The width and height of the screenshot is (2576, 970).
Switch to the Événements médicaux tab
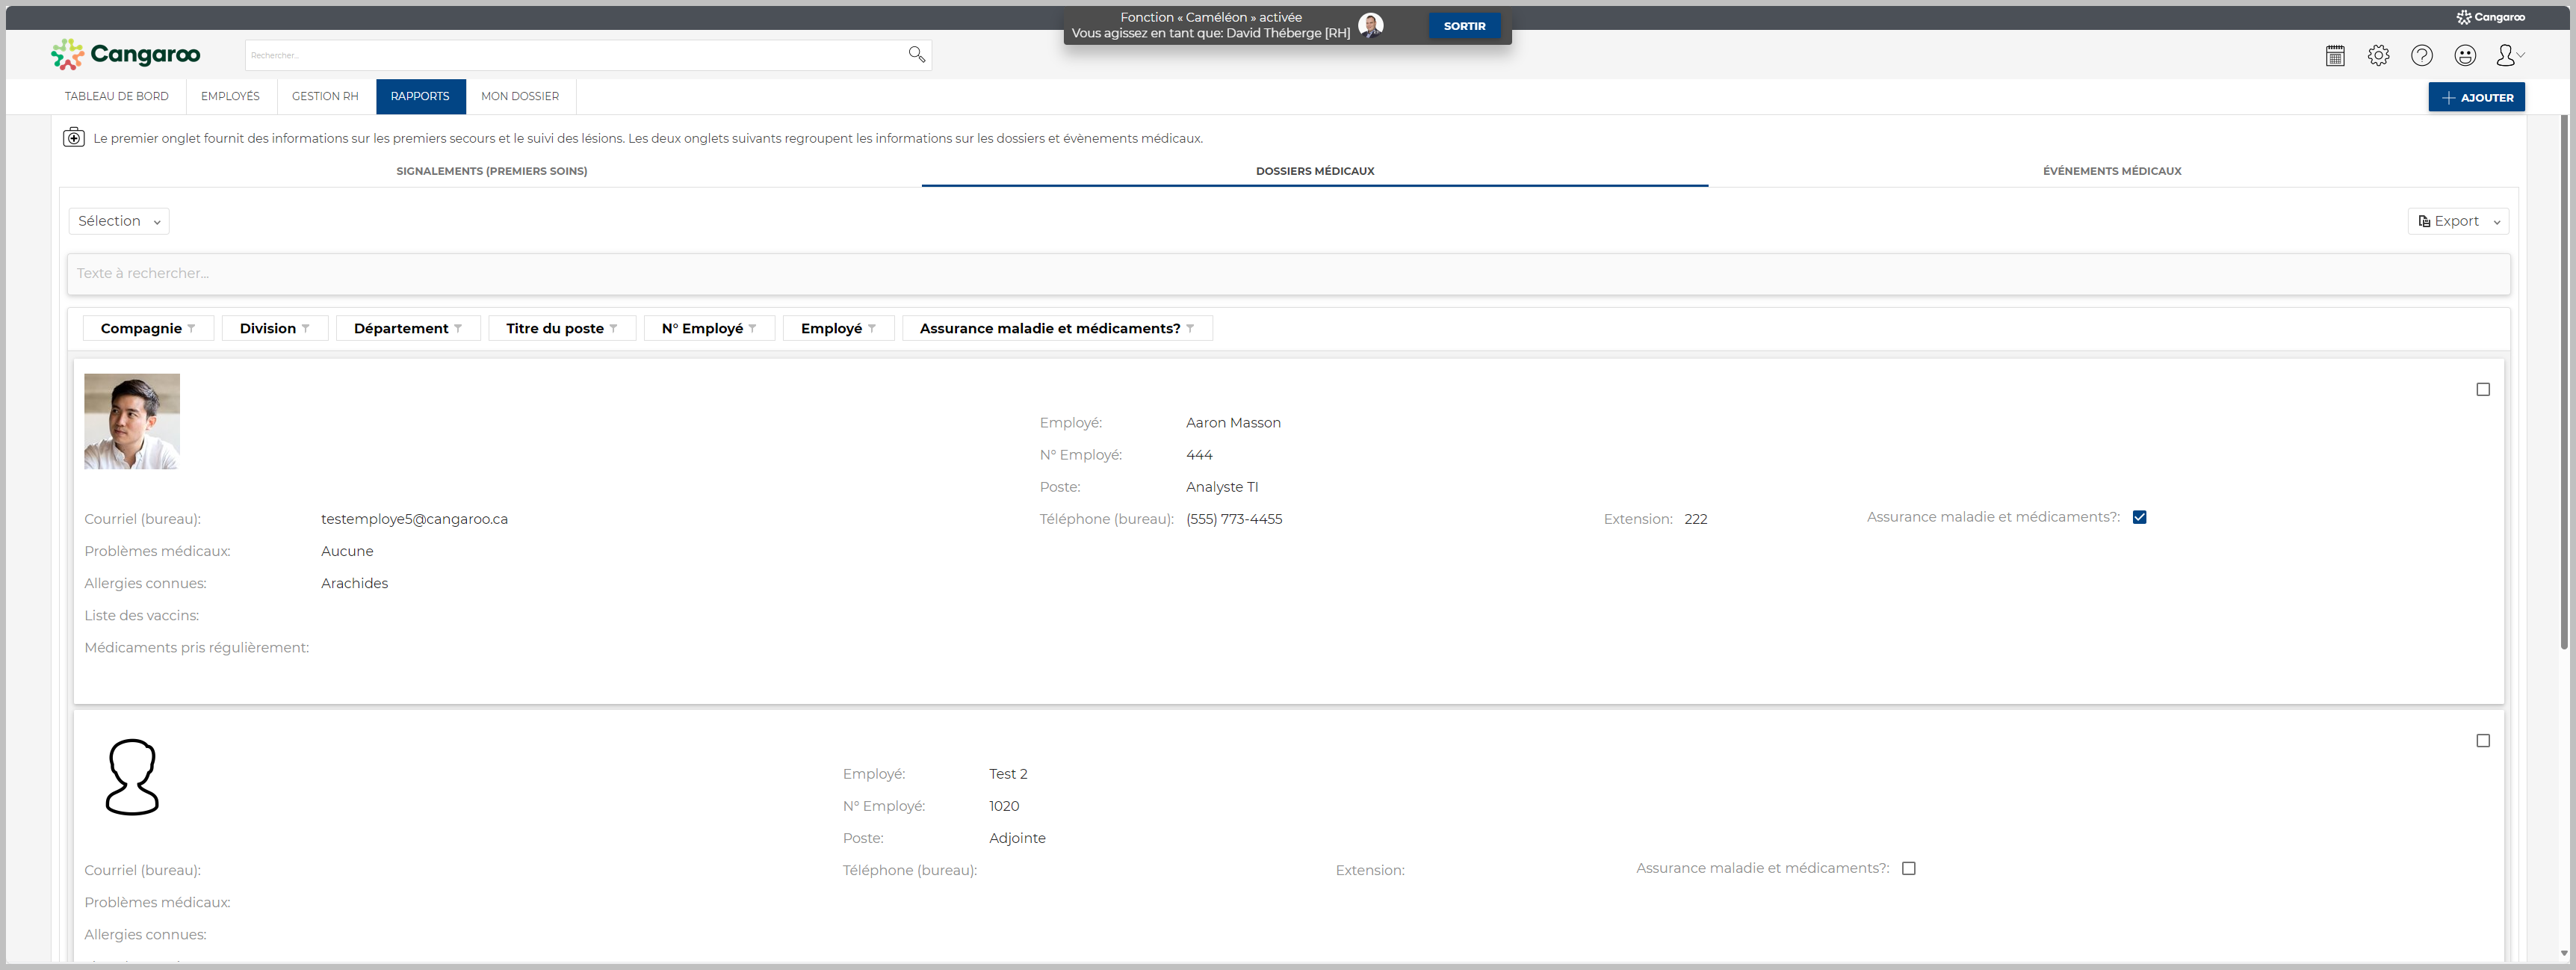2111,171
